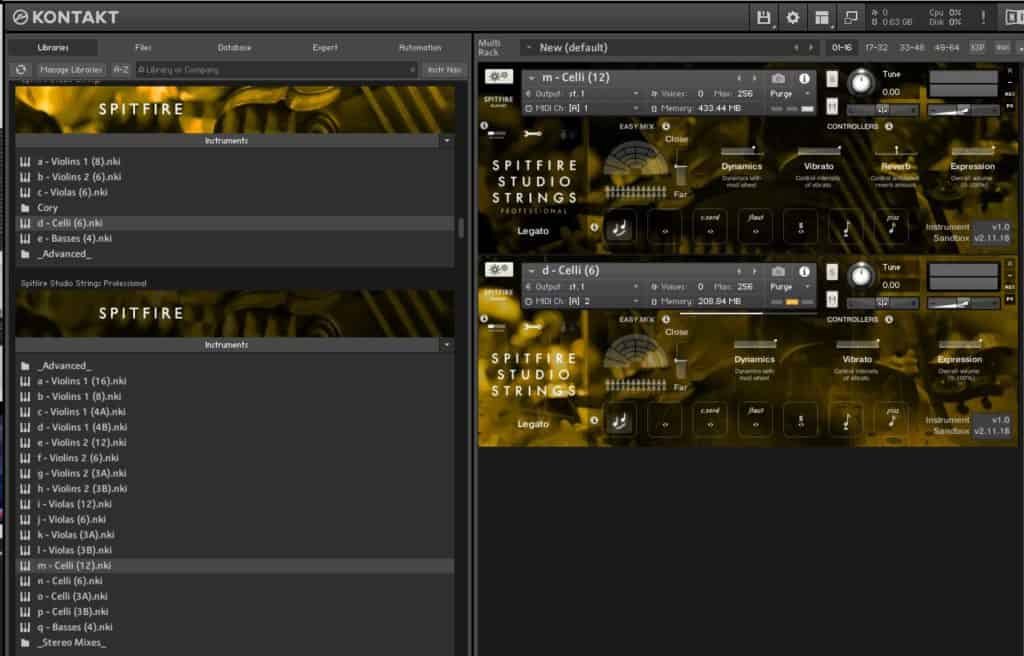
Task: Click the m - Celli (12) instrument logo edit button
Action: click(x=499, y=77)
